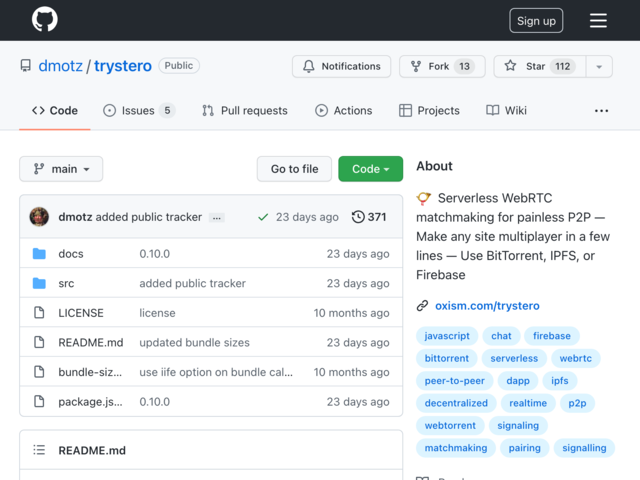Click the README.md file icon in list
The image size is (640, 480).
[x=39, y=342]
